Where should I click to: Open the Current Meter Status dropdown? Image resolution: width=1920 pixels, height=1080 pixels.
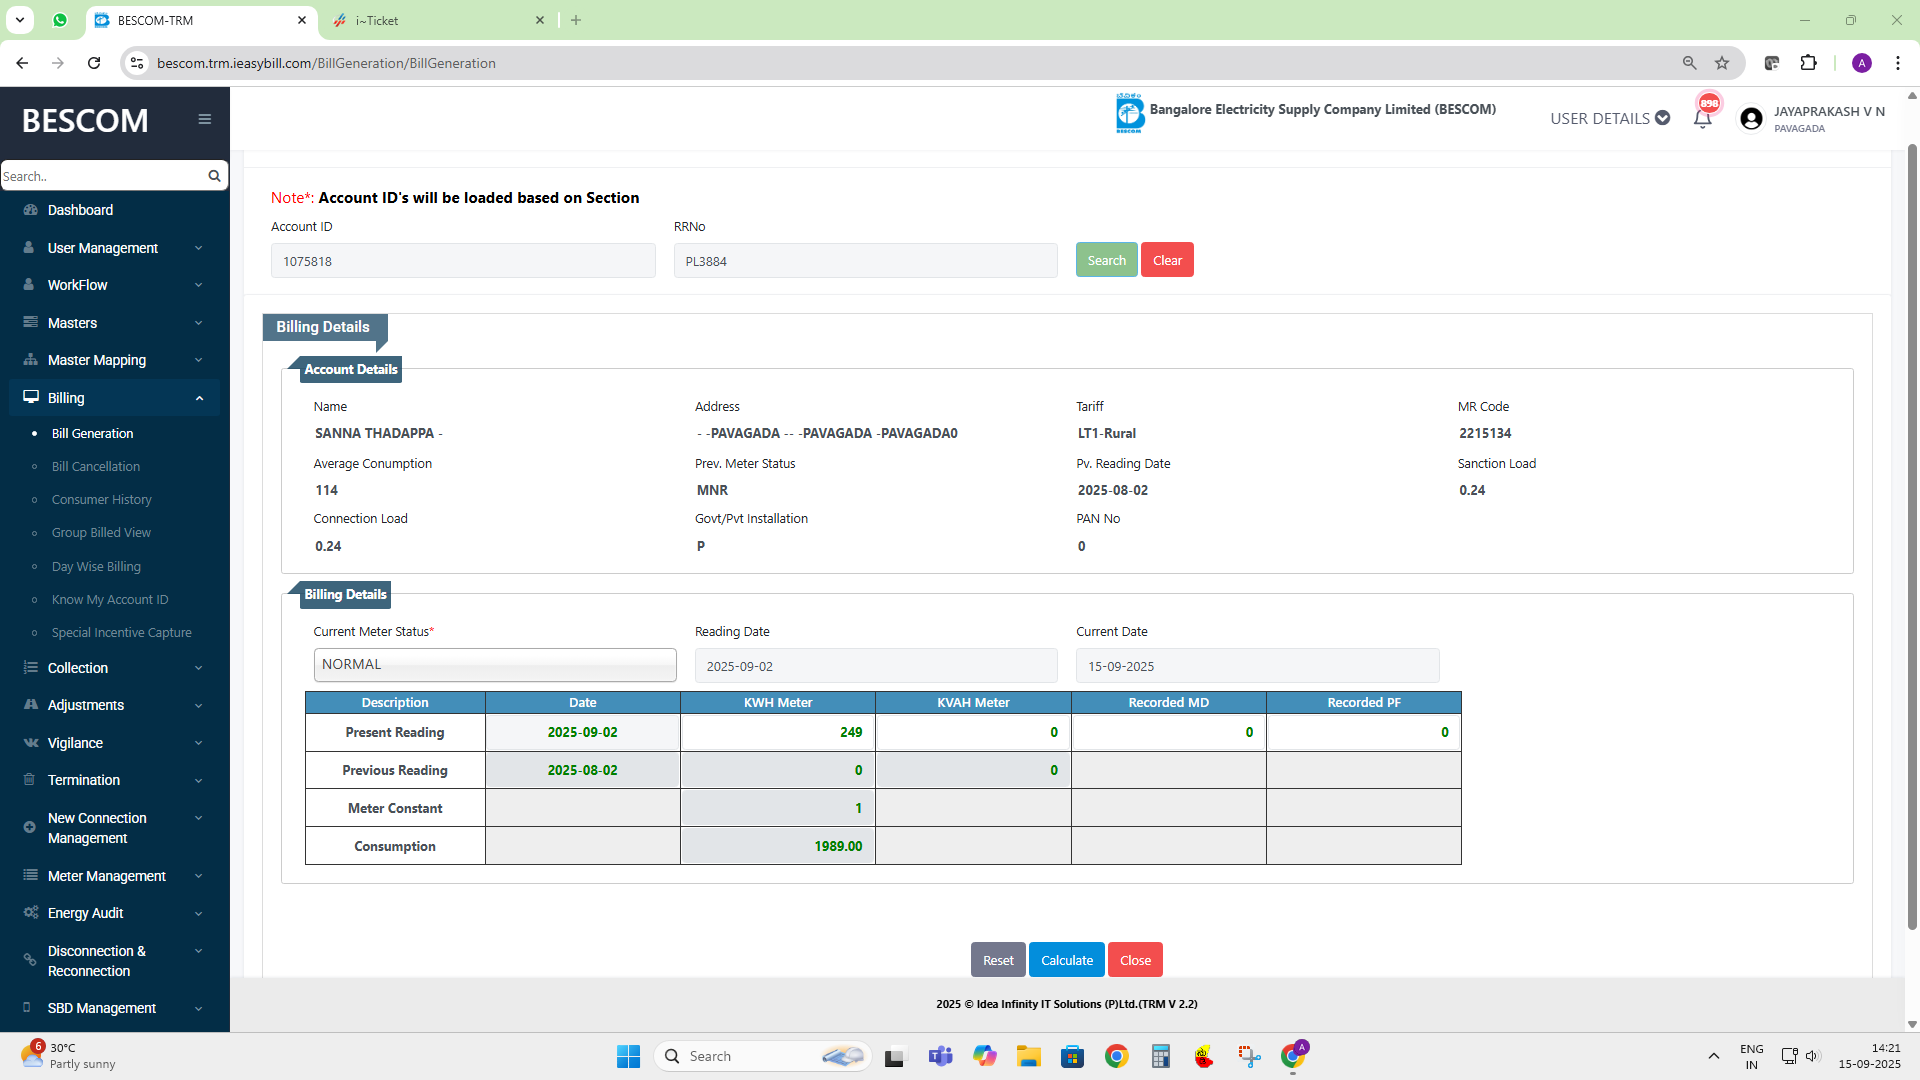click(x=495, y=665)
